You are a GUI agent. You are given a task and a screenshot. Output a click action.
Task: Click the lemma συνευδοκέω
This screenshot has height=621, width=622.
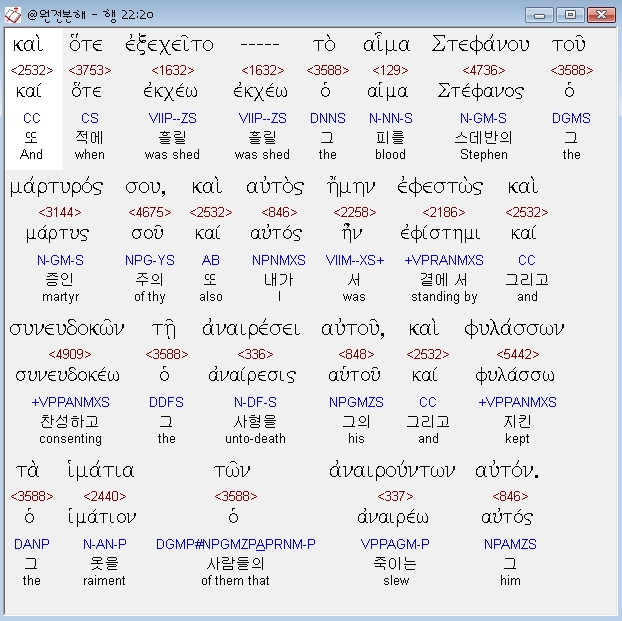click(67, 375)
